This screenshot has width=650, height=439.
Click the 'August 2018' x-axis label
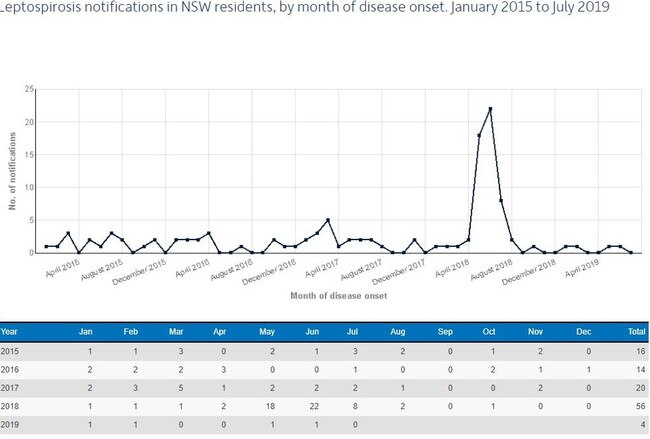click(491, 269)
